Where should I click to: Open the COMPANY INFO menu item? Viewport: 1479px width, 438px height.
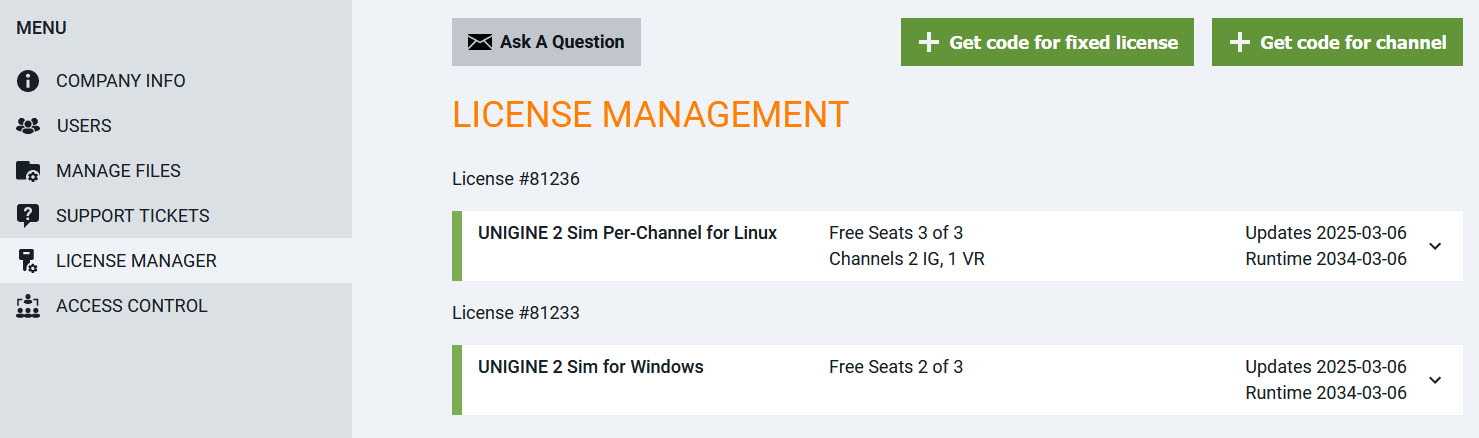pyautogui.click(x=121, y=81)
